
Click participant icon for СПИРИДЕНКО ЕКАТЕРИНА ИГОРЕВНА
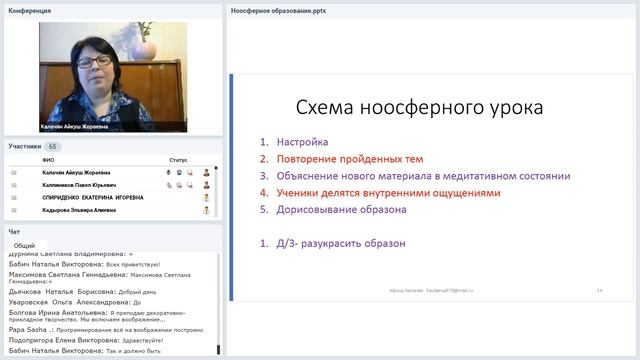[207, 198]
